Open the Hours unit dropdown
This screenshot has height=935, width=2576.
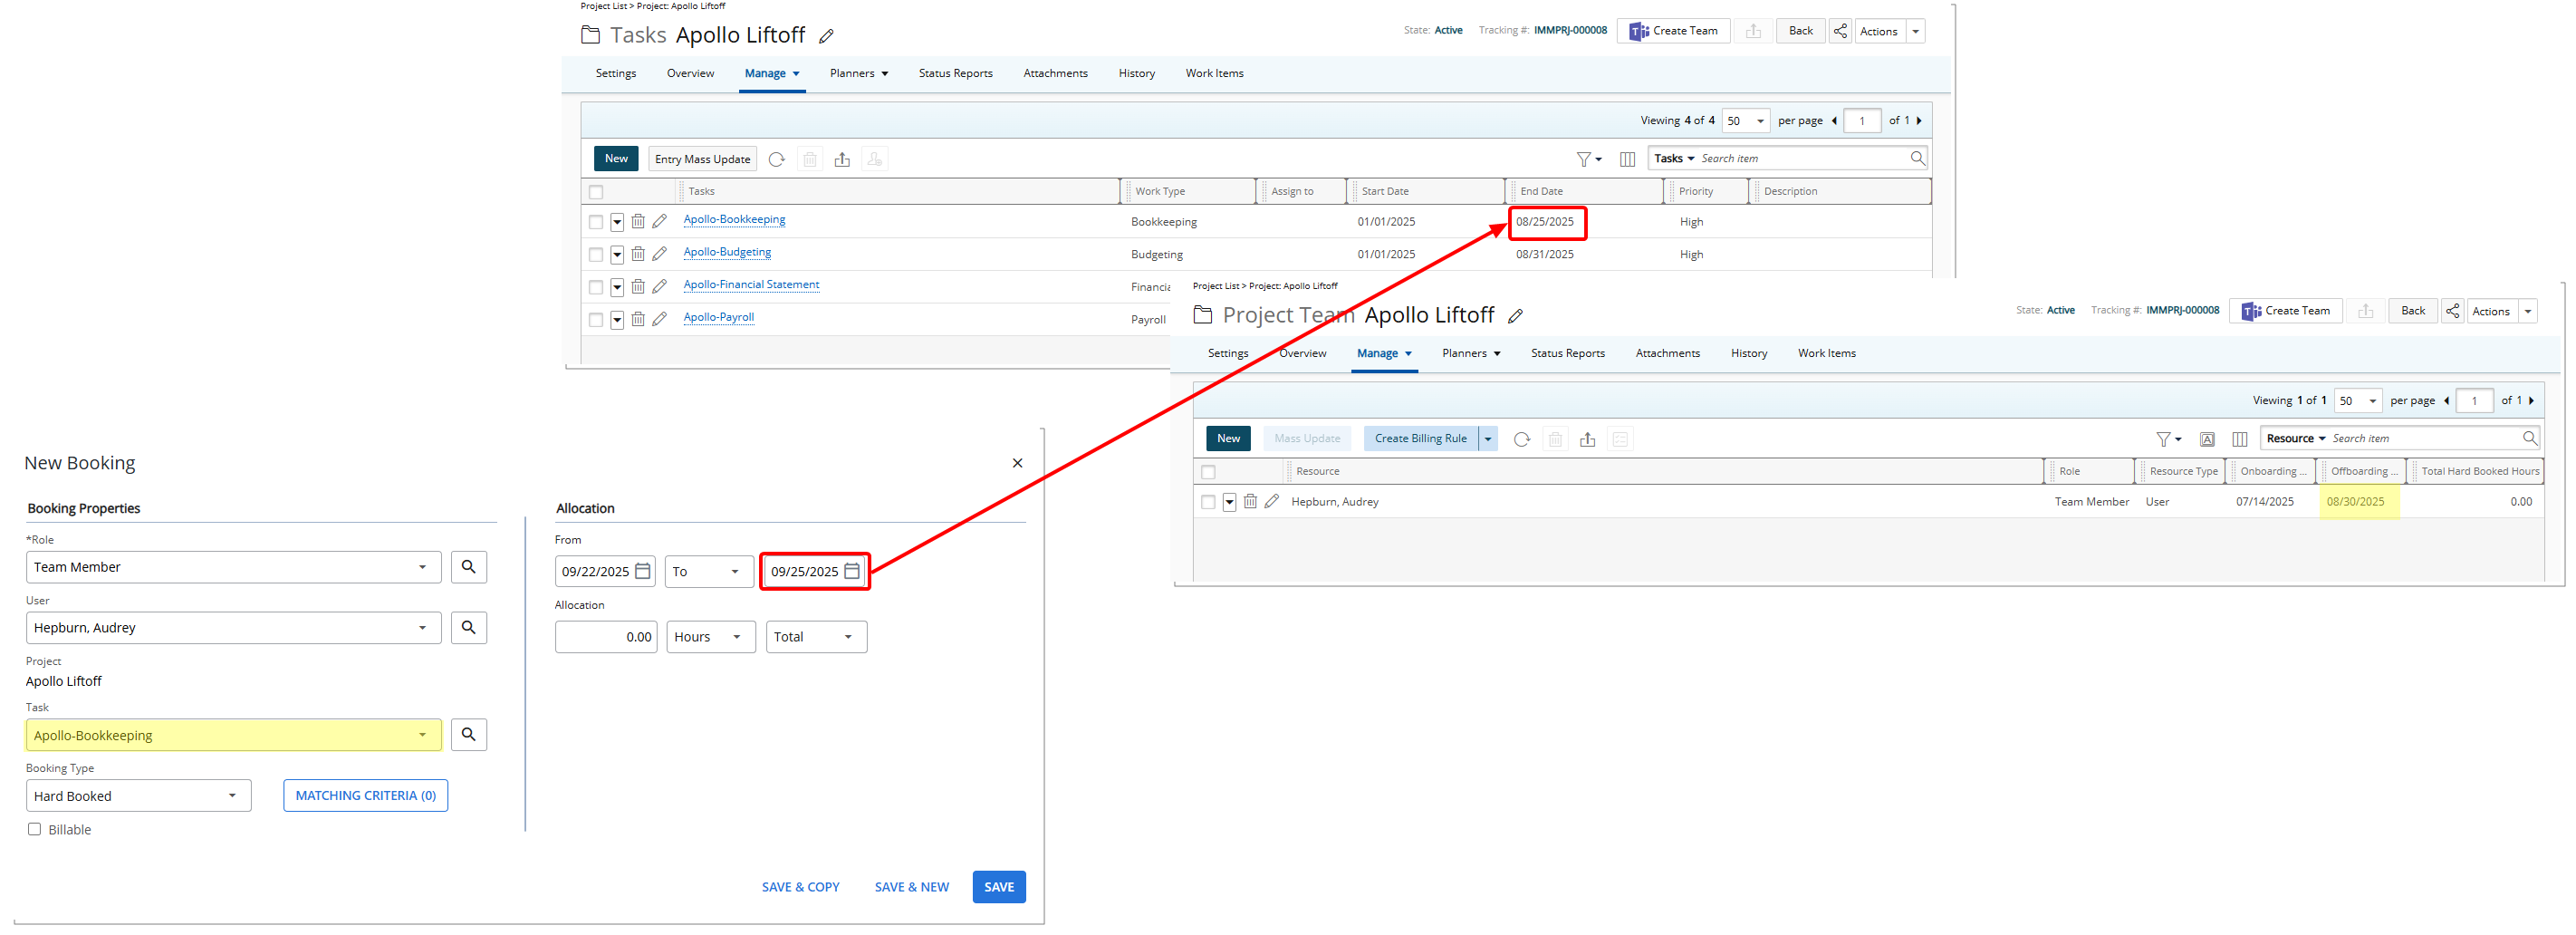pos(710,637)
